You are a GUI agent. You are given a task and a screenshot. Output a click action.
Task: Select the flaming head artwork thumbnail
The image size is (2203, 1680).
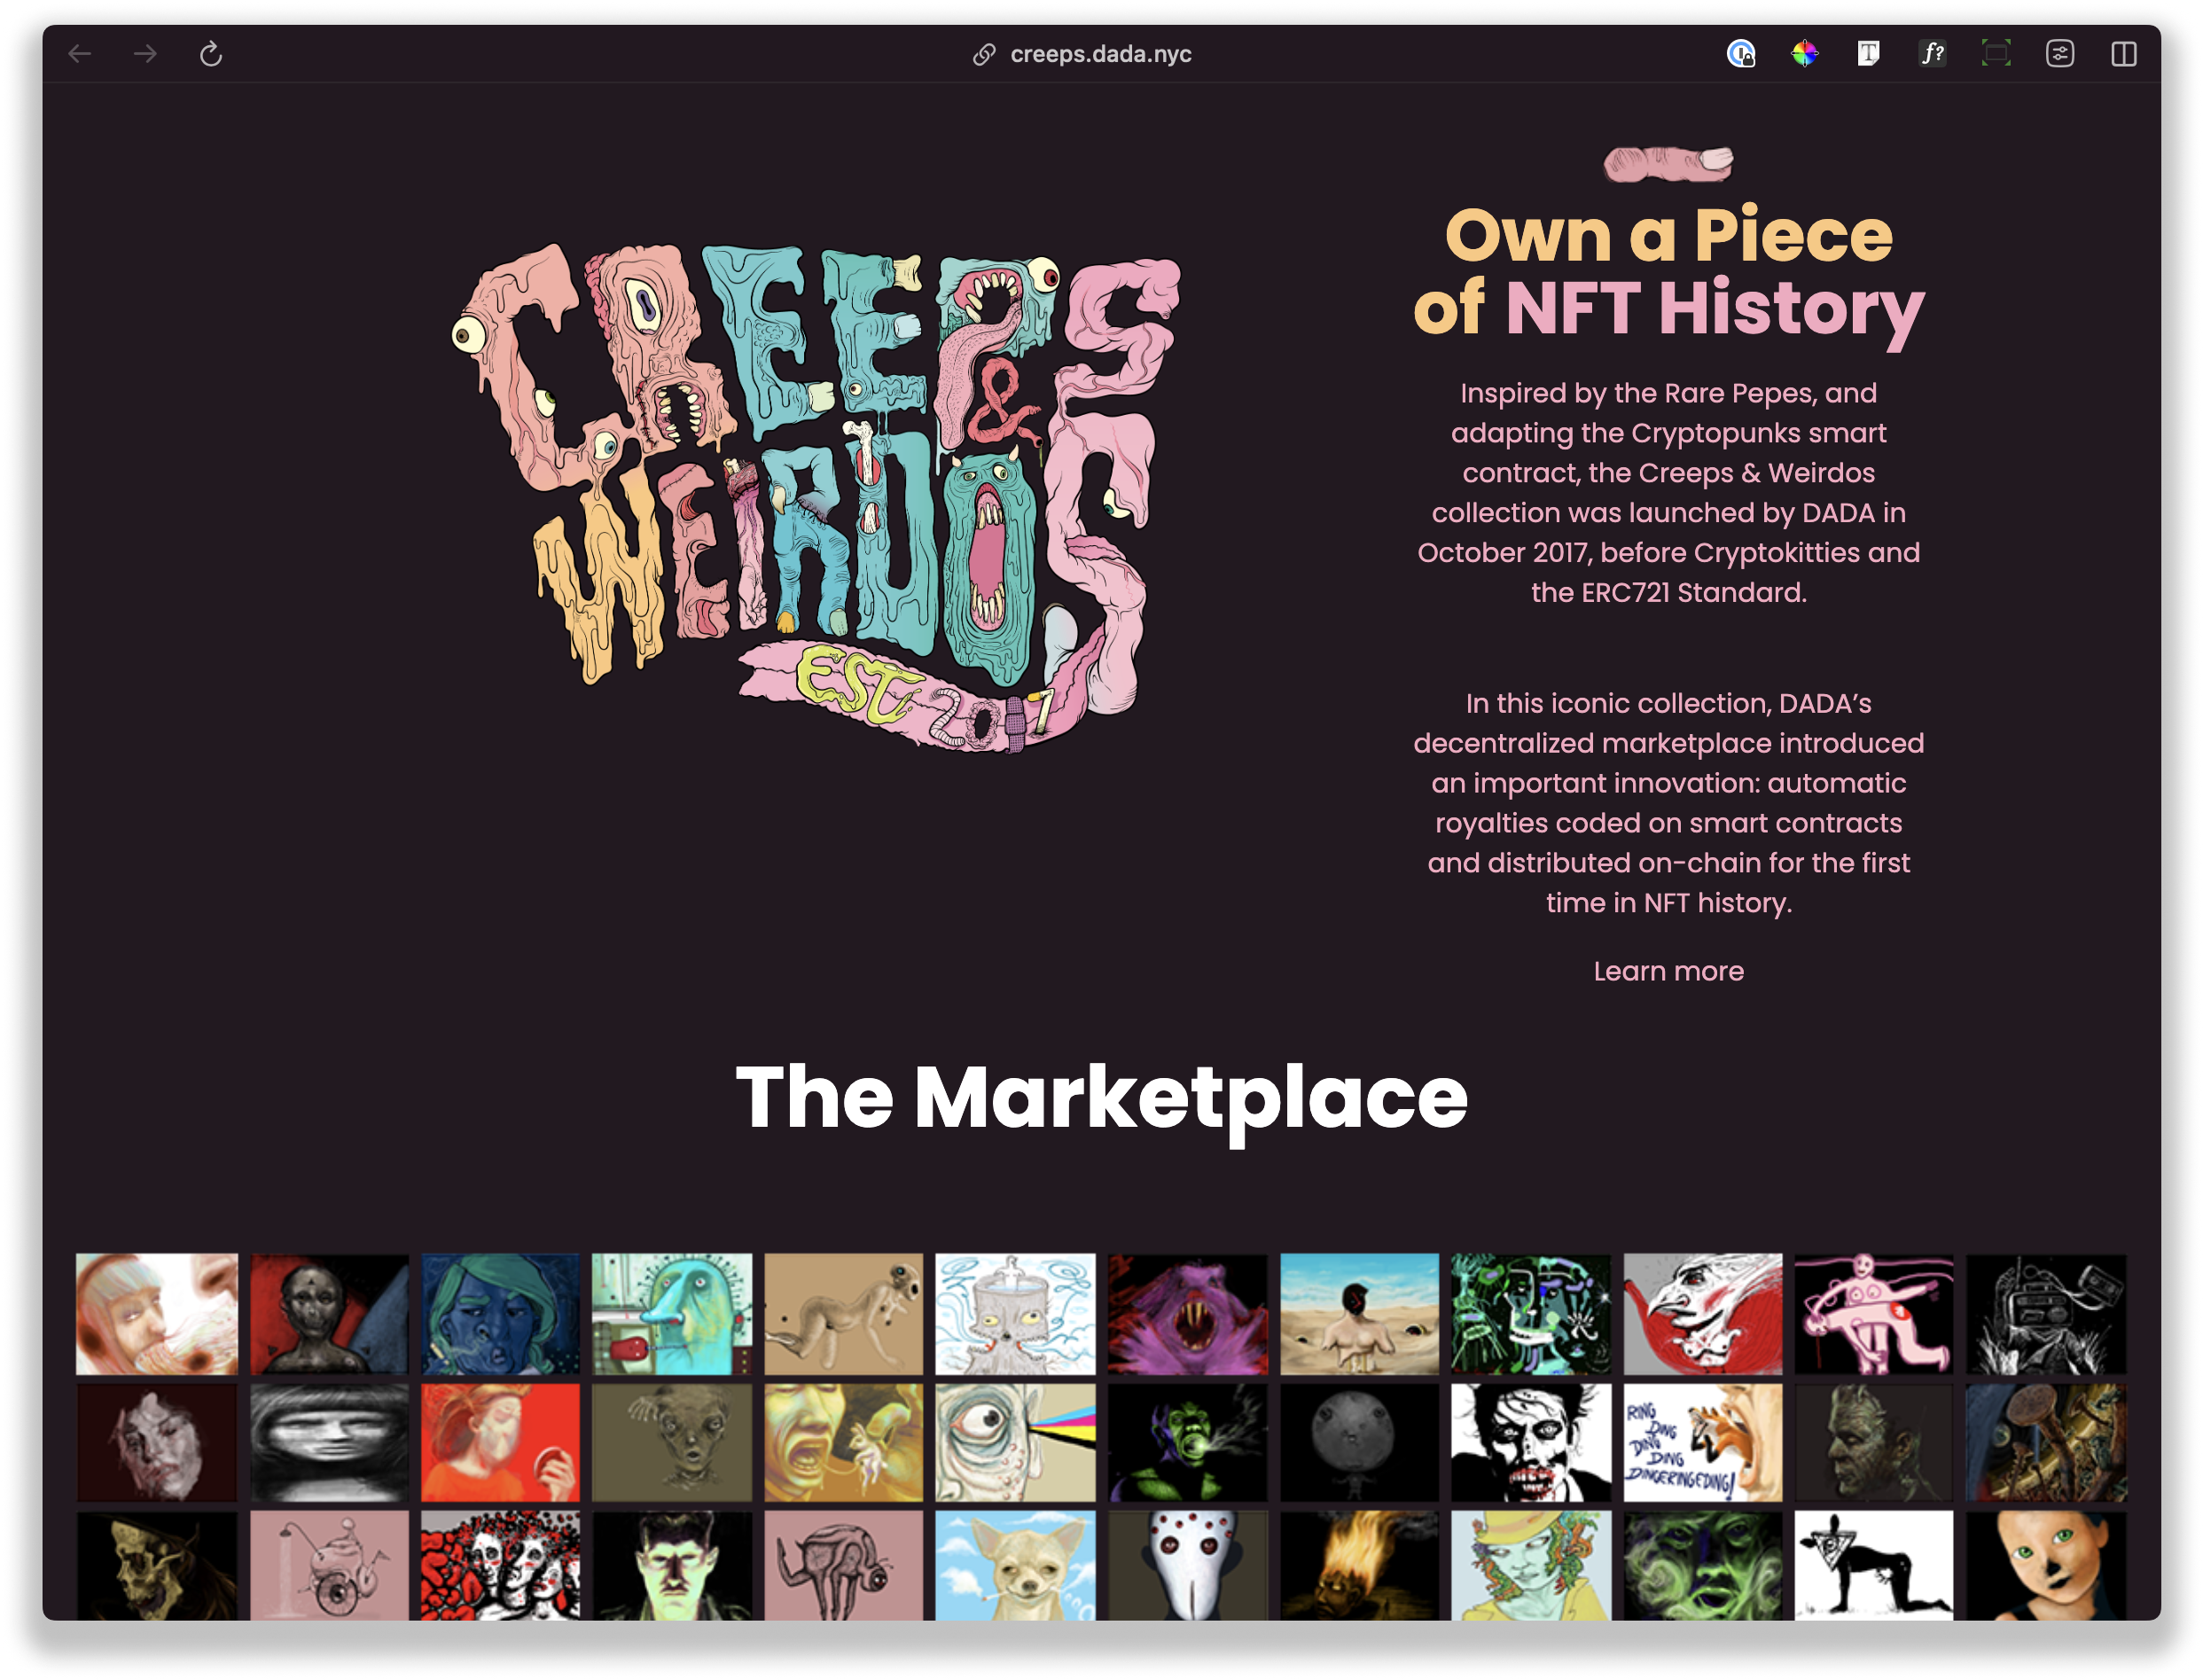pyautogui.click(x=1359, y=1565)
